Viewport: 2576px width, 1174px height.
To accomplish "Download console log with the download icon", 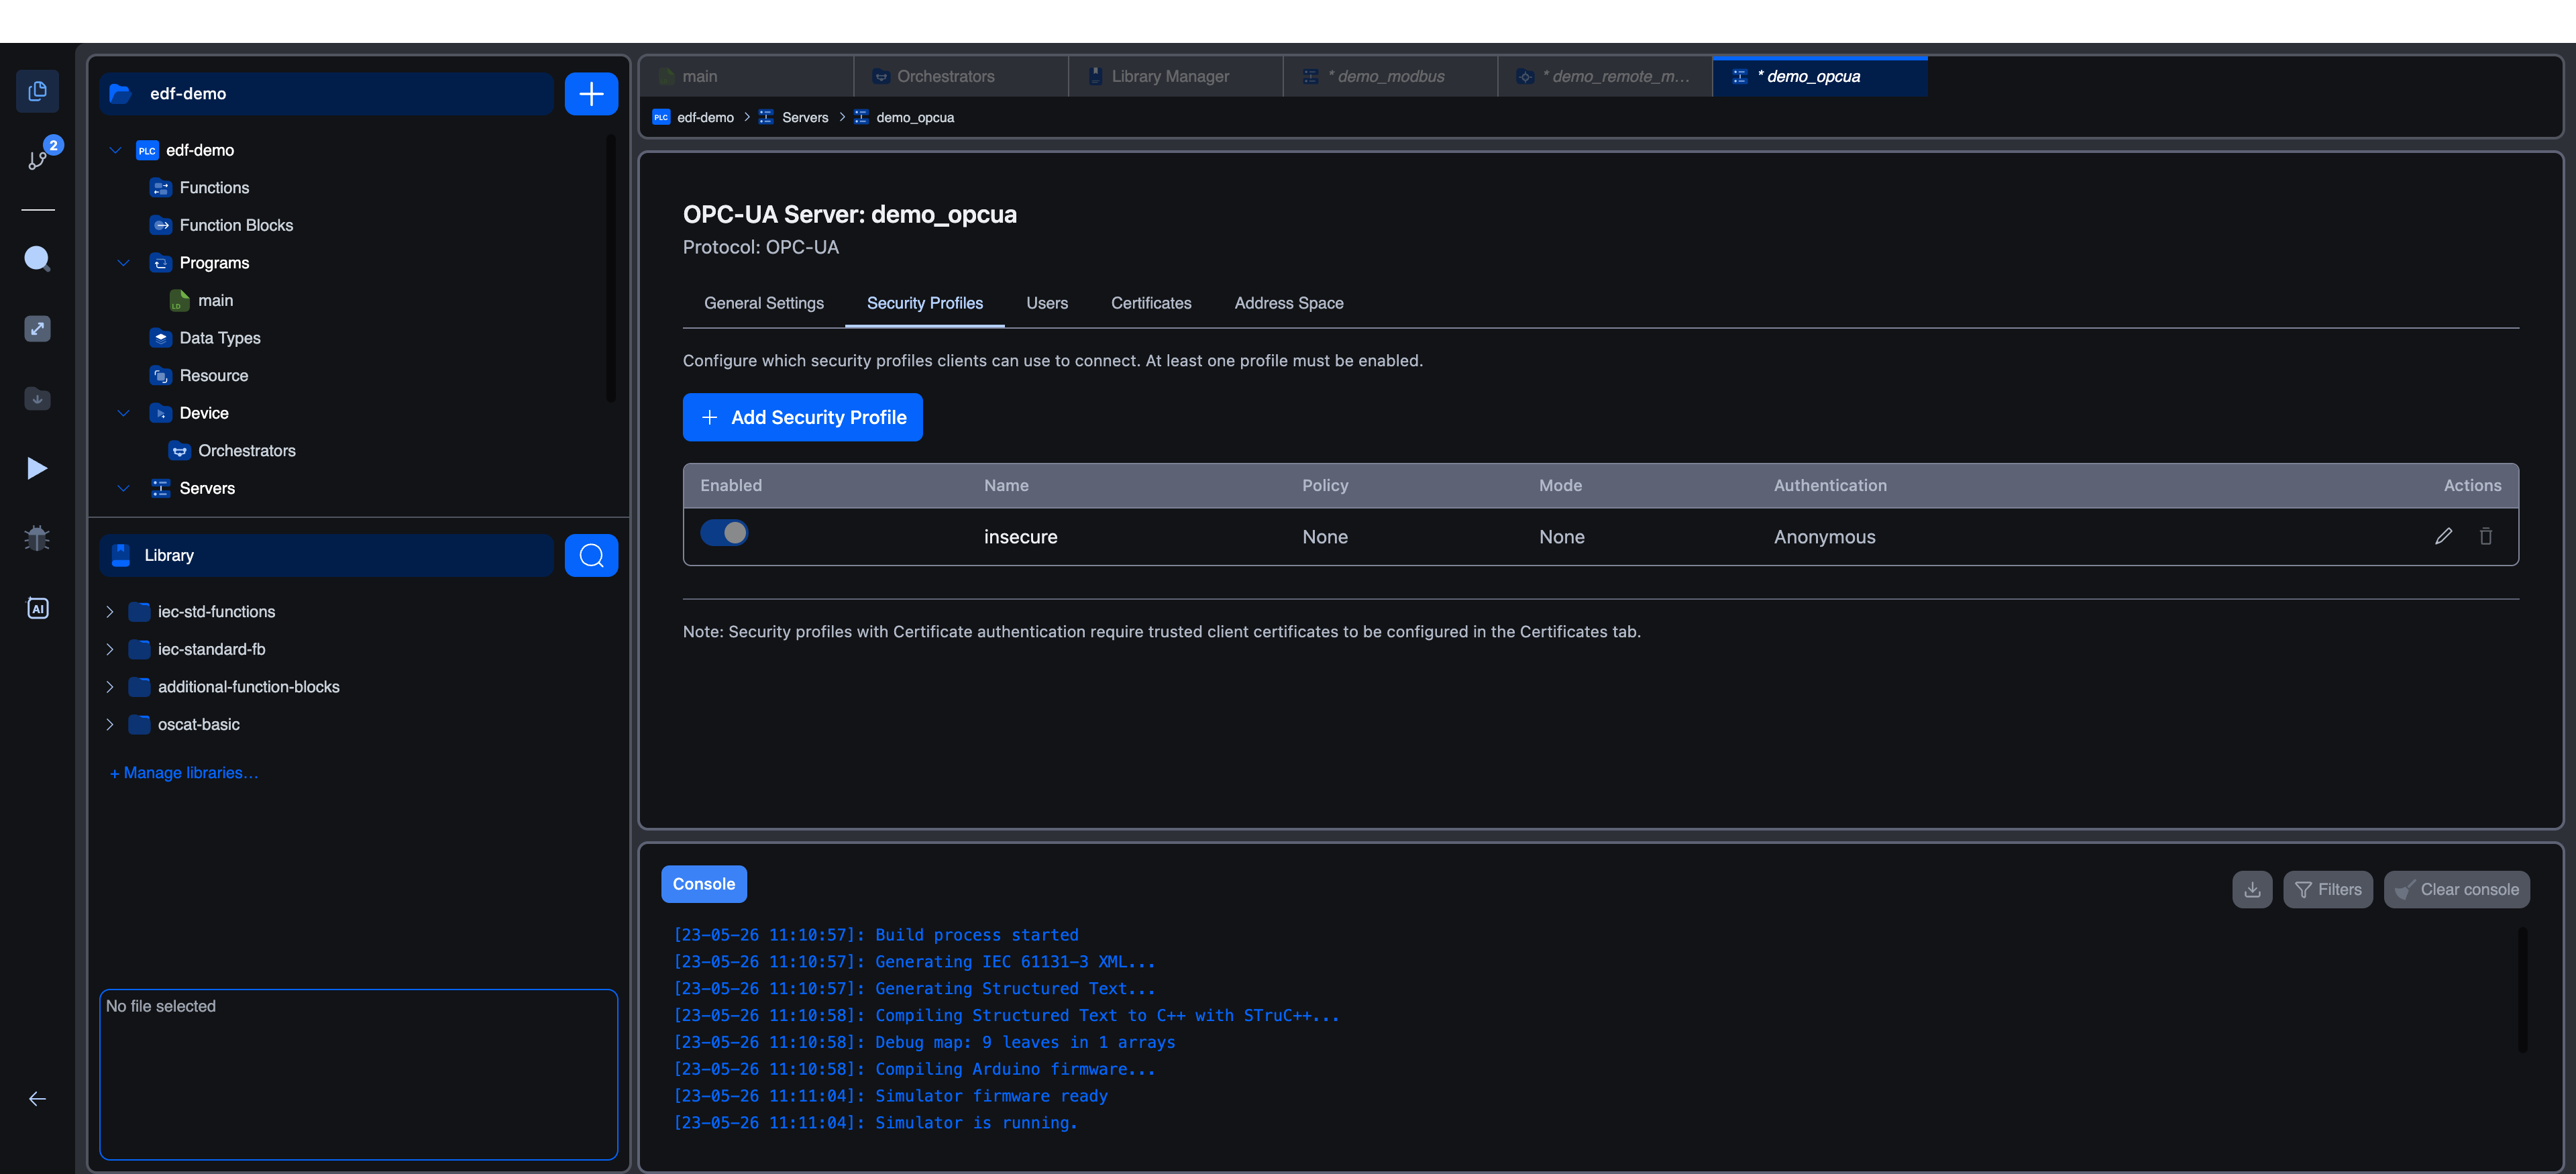I will (2252, 889).
